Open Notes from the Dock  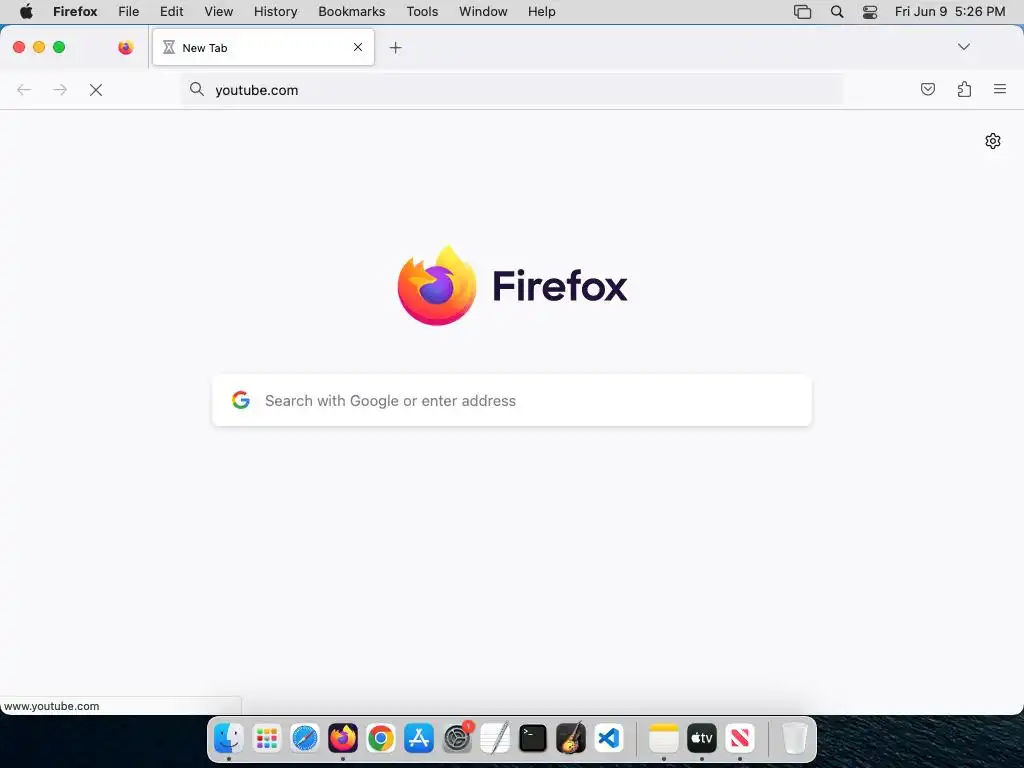coord(664,739)
